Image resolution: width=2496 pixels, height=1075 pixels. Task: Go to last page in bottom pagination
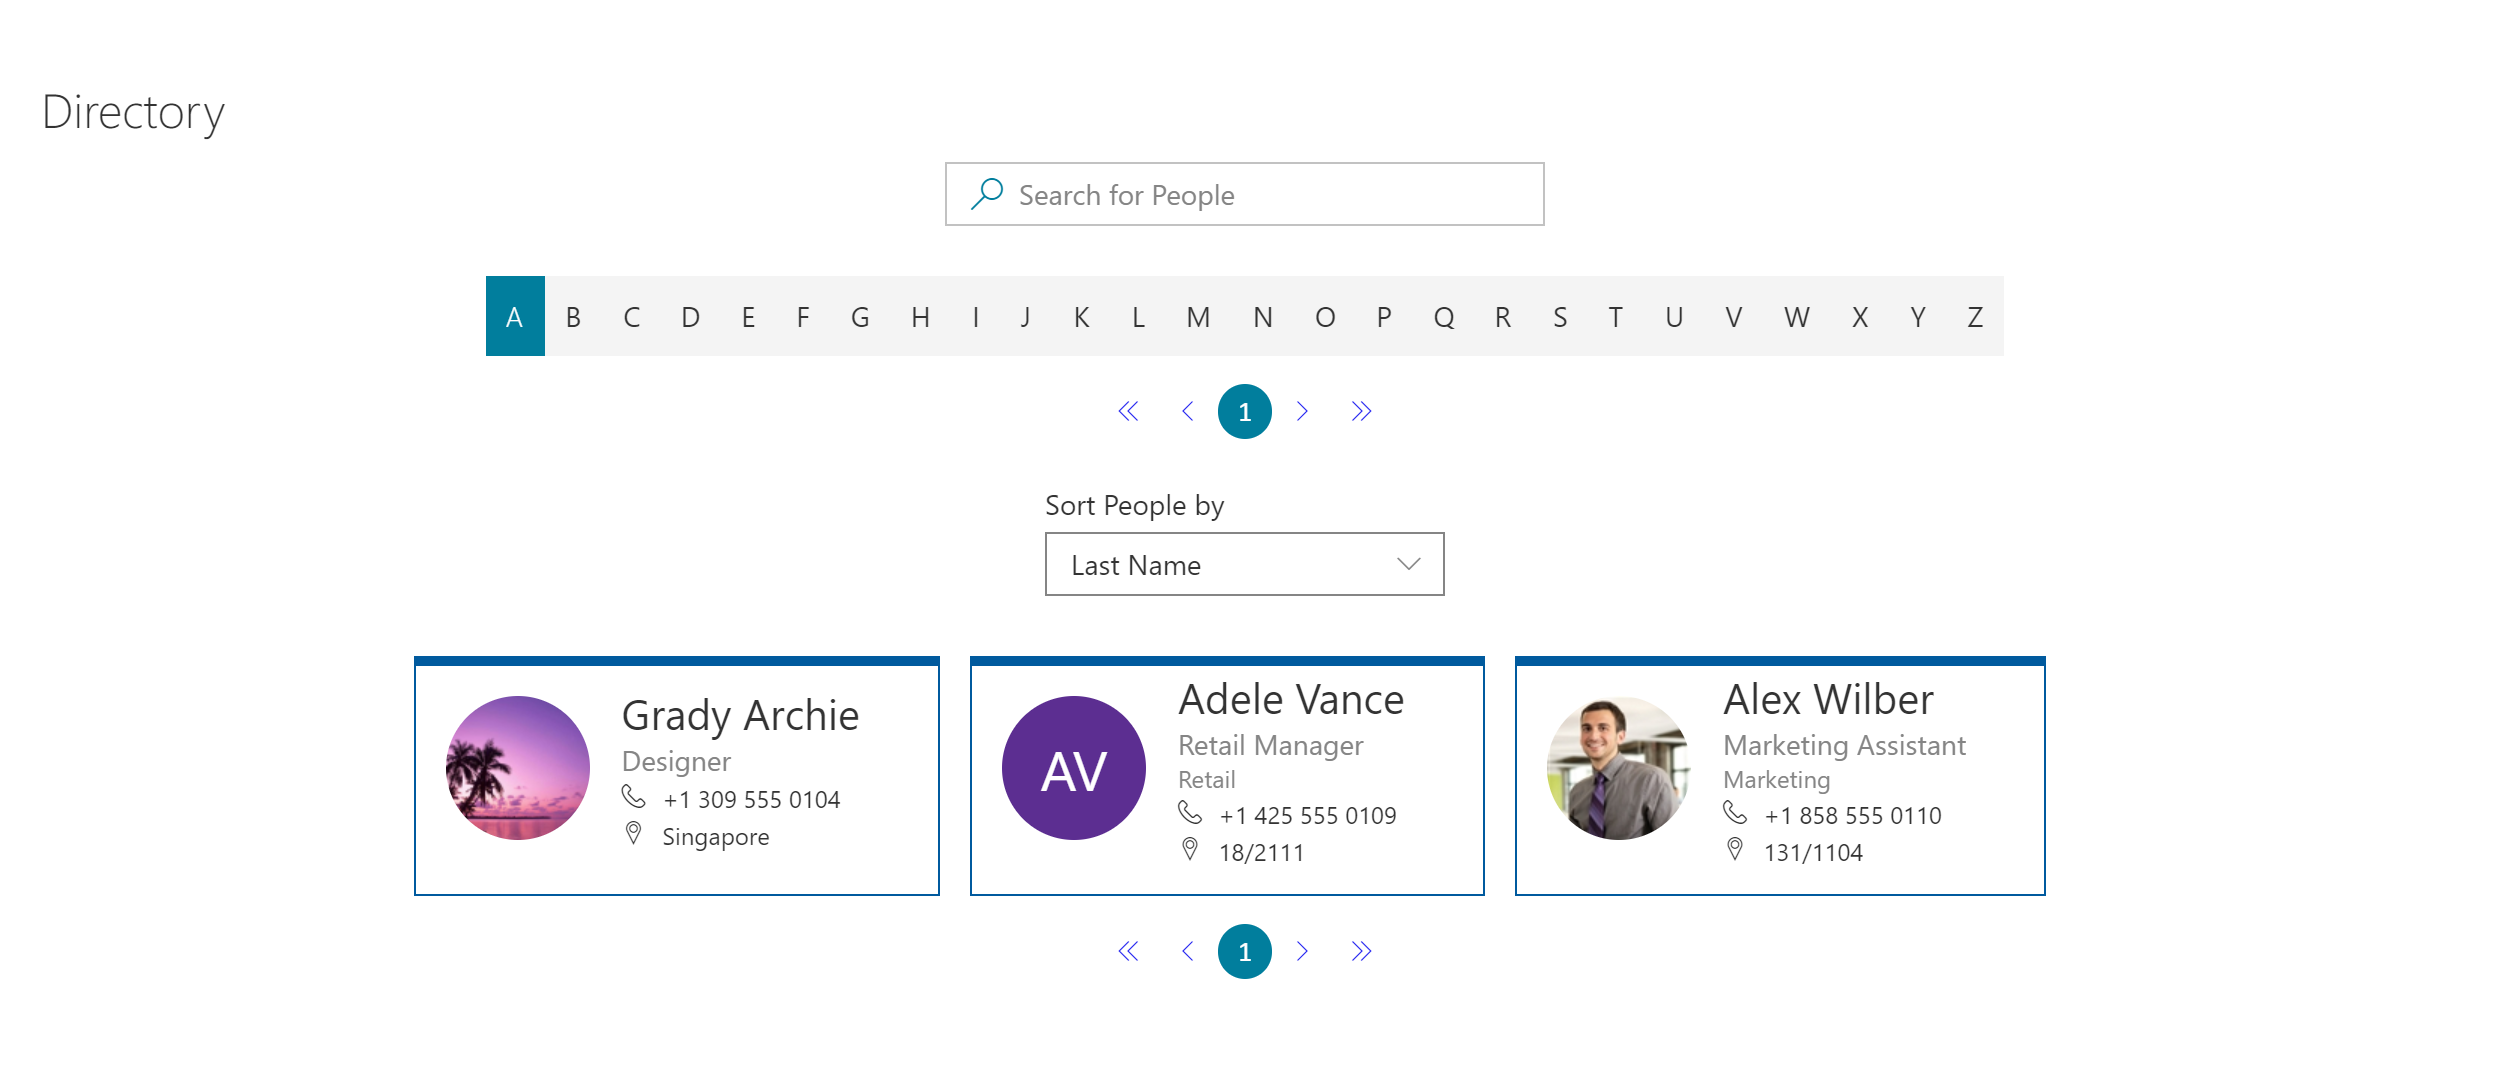1361,951
